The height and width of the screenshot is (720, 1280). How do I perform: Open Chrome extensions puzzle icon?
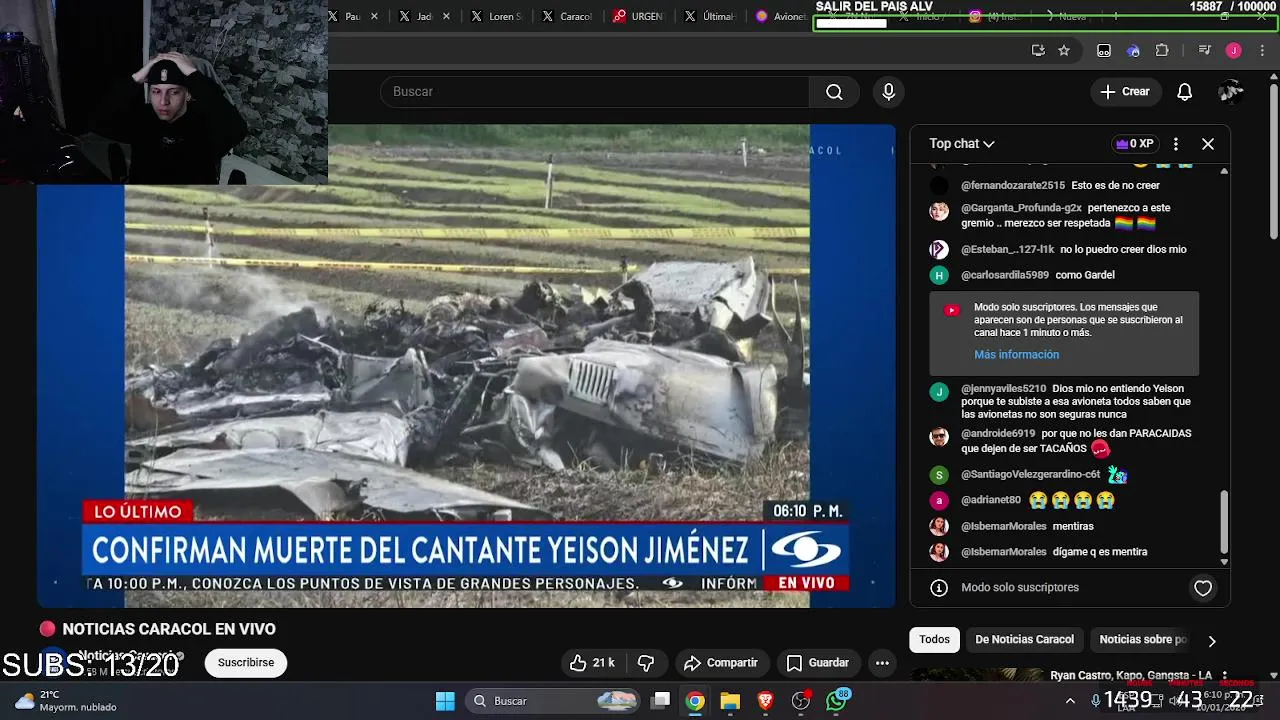click(1162, 51)
